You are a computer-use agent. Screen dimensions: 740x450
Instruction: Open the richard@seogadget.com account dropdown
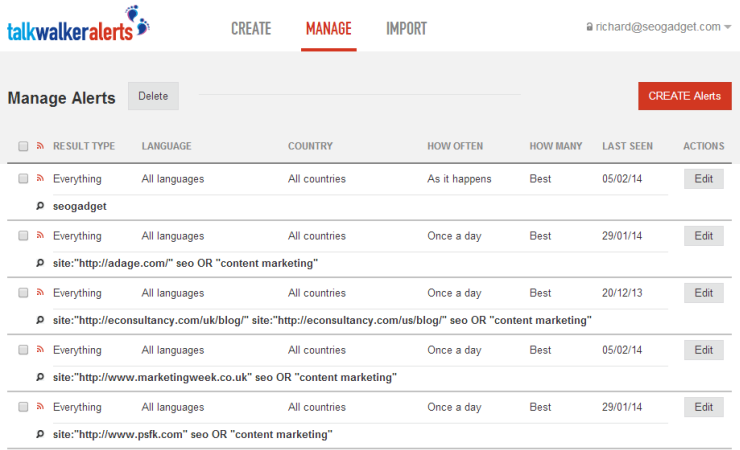click(659, 27)
